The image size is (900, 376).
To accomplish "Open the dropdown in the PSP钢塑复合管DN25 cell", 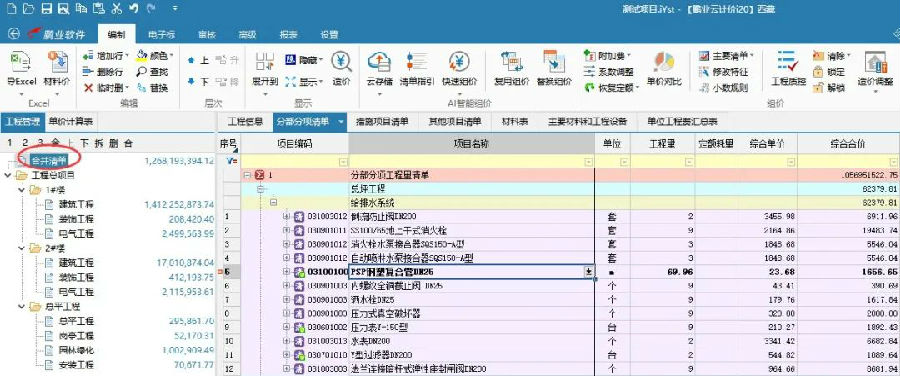I will pyautogui.click(x=588, y=272).
